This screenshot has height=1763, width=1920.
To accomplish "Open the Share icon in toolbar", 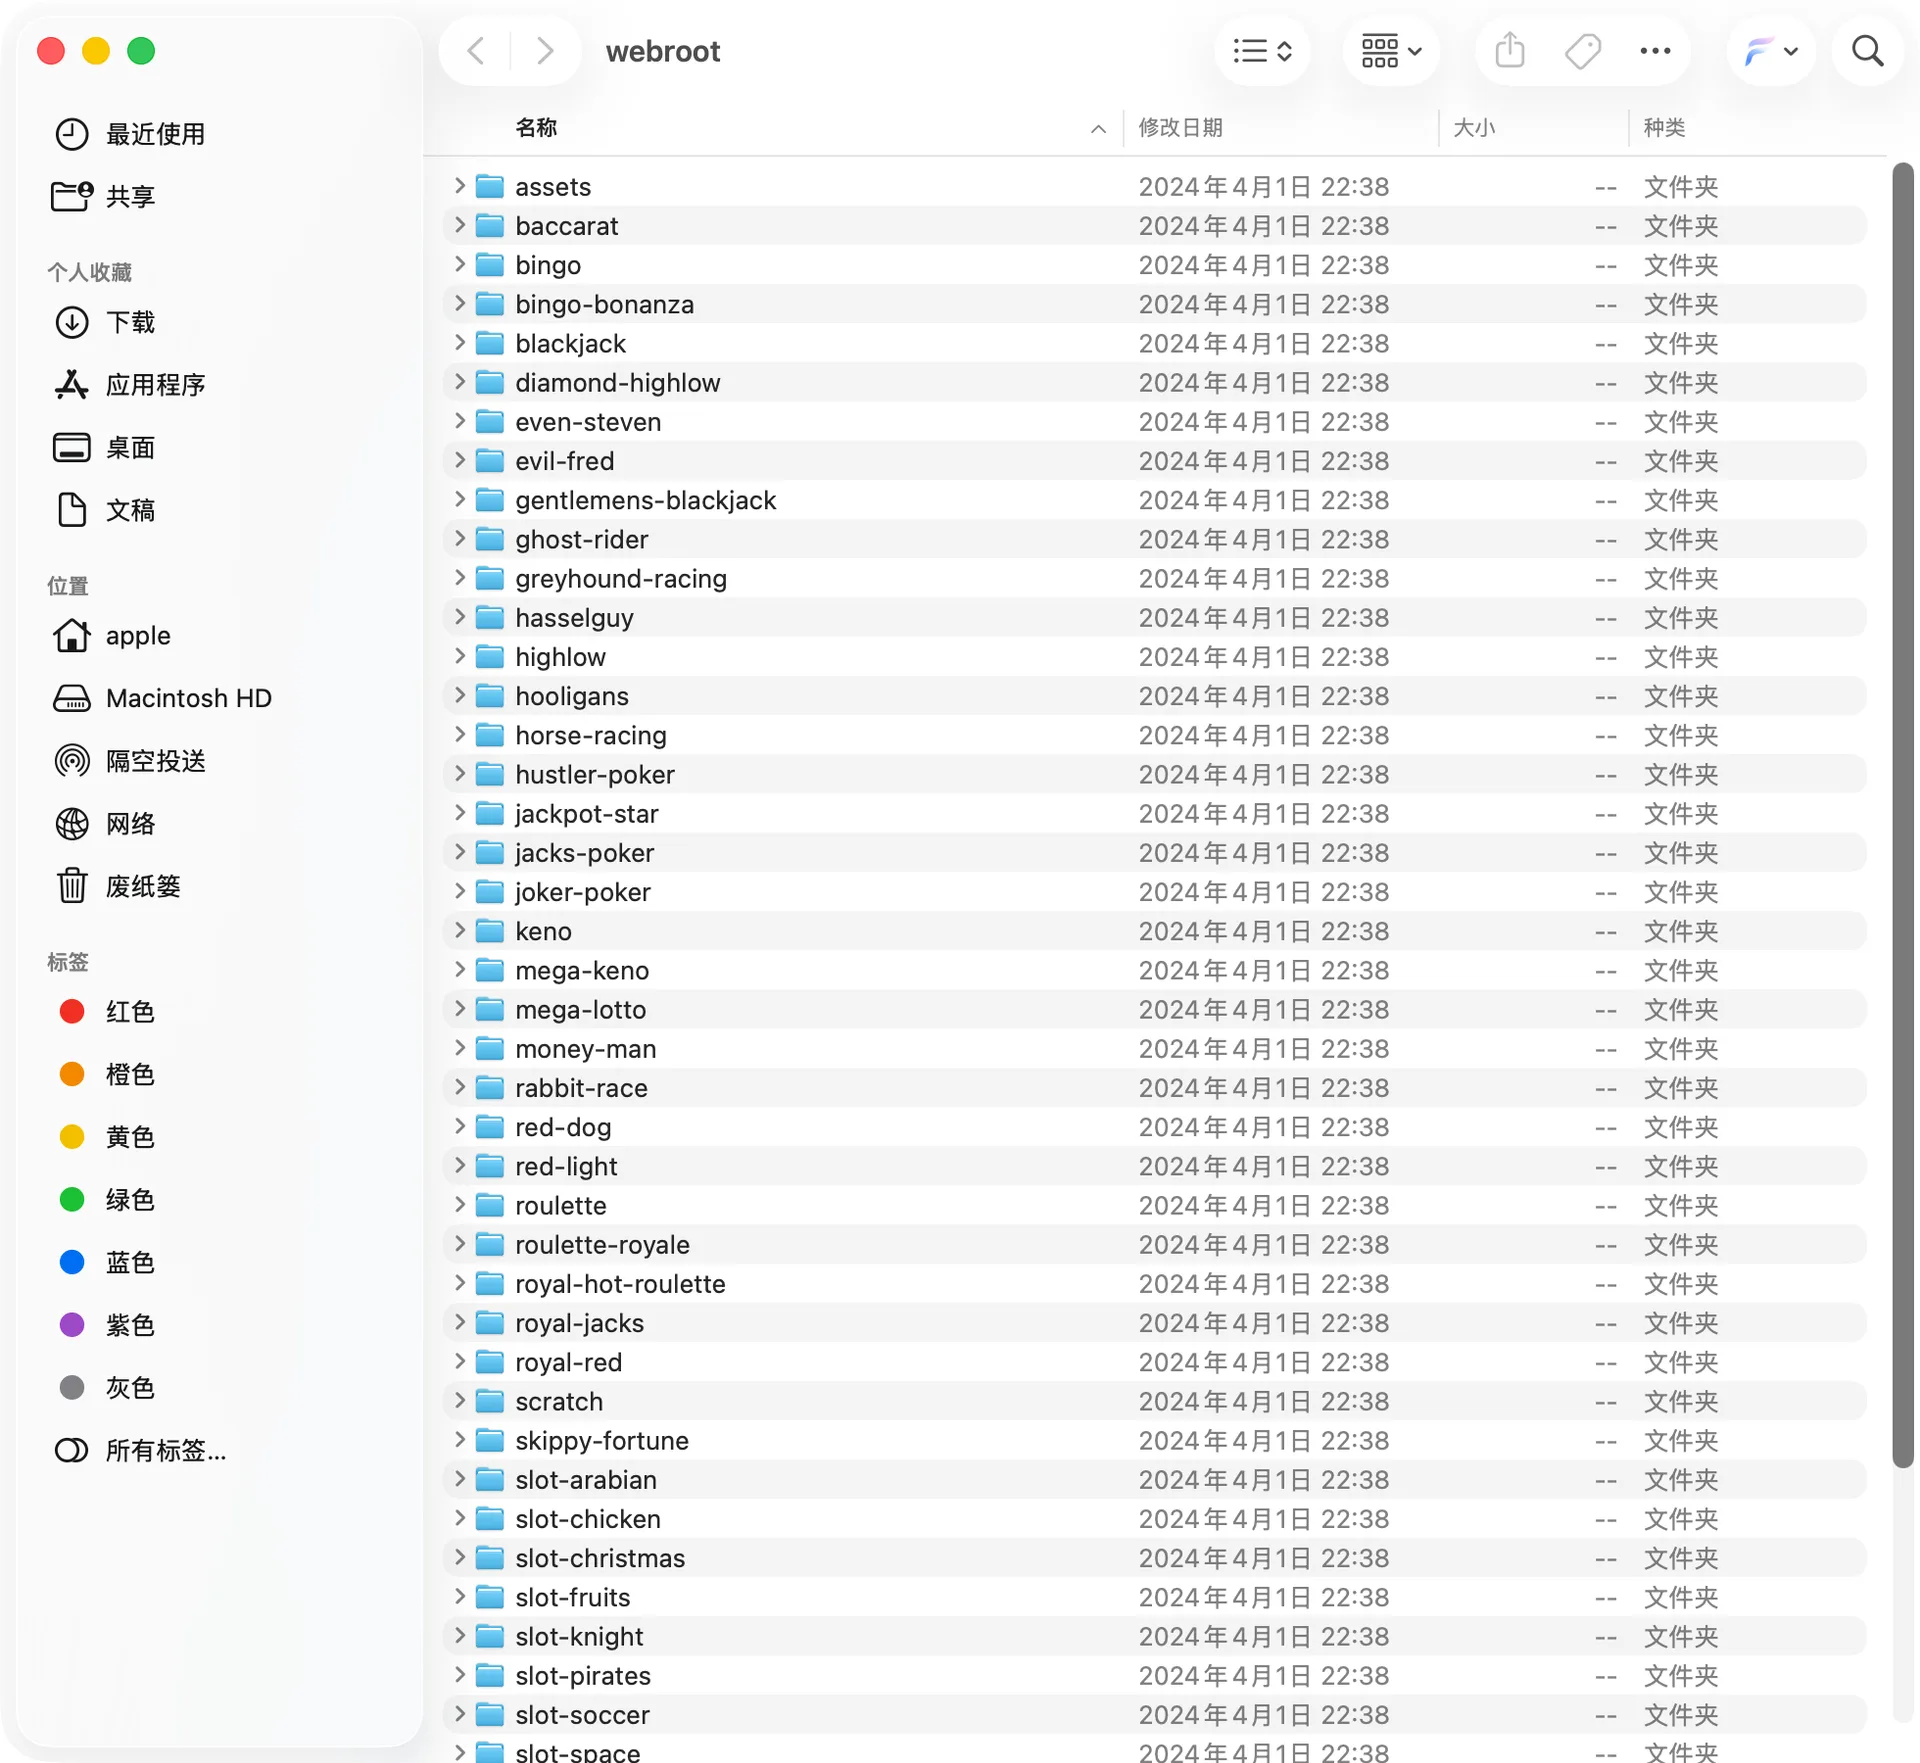I will coord(1509,51).
